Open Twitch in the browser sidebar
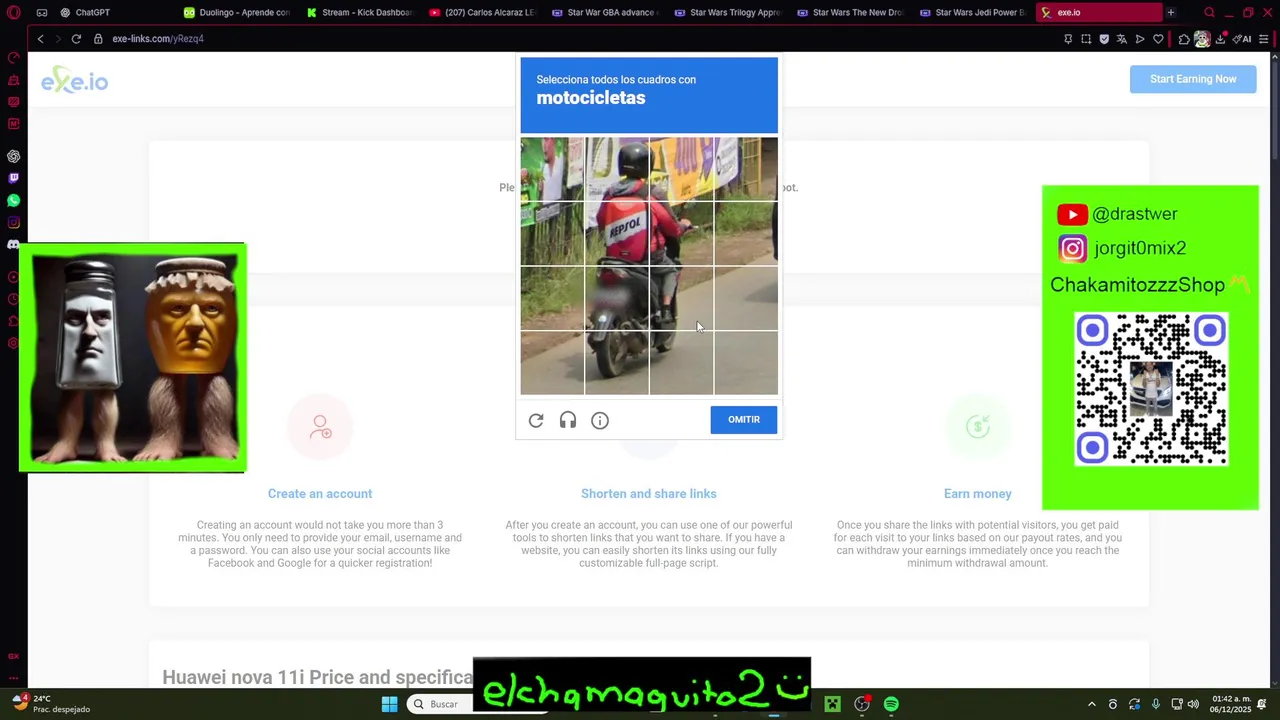 pyautogui.click(x=13, y=178)
